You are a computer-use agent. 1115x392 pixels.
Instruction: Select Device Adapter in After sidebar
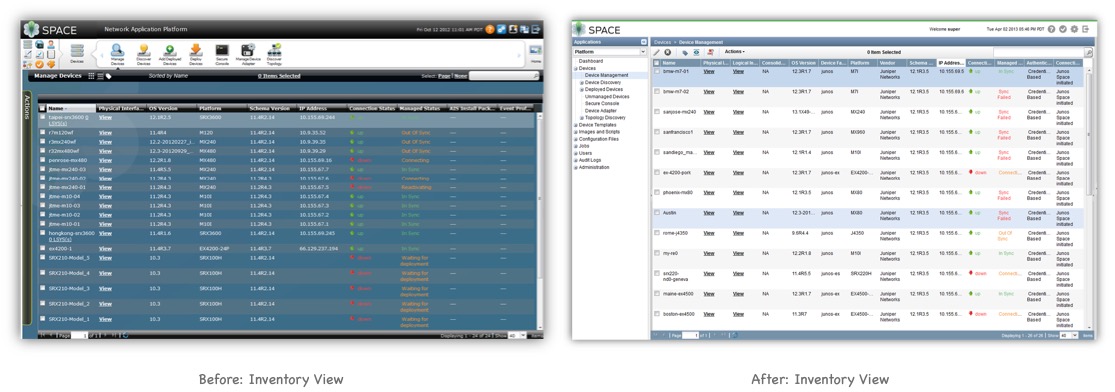click(601, 110)
